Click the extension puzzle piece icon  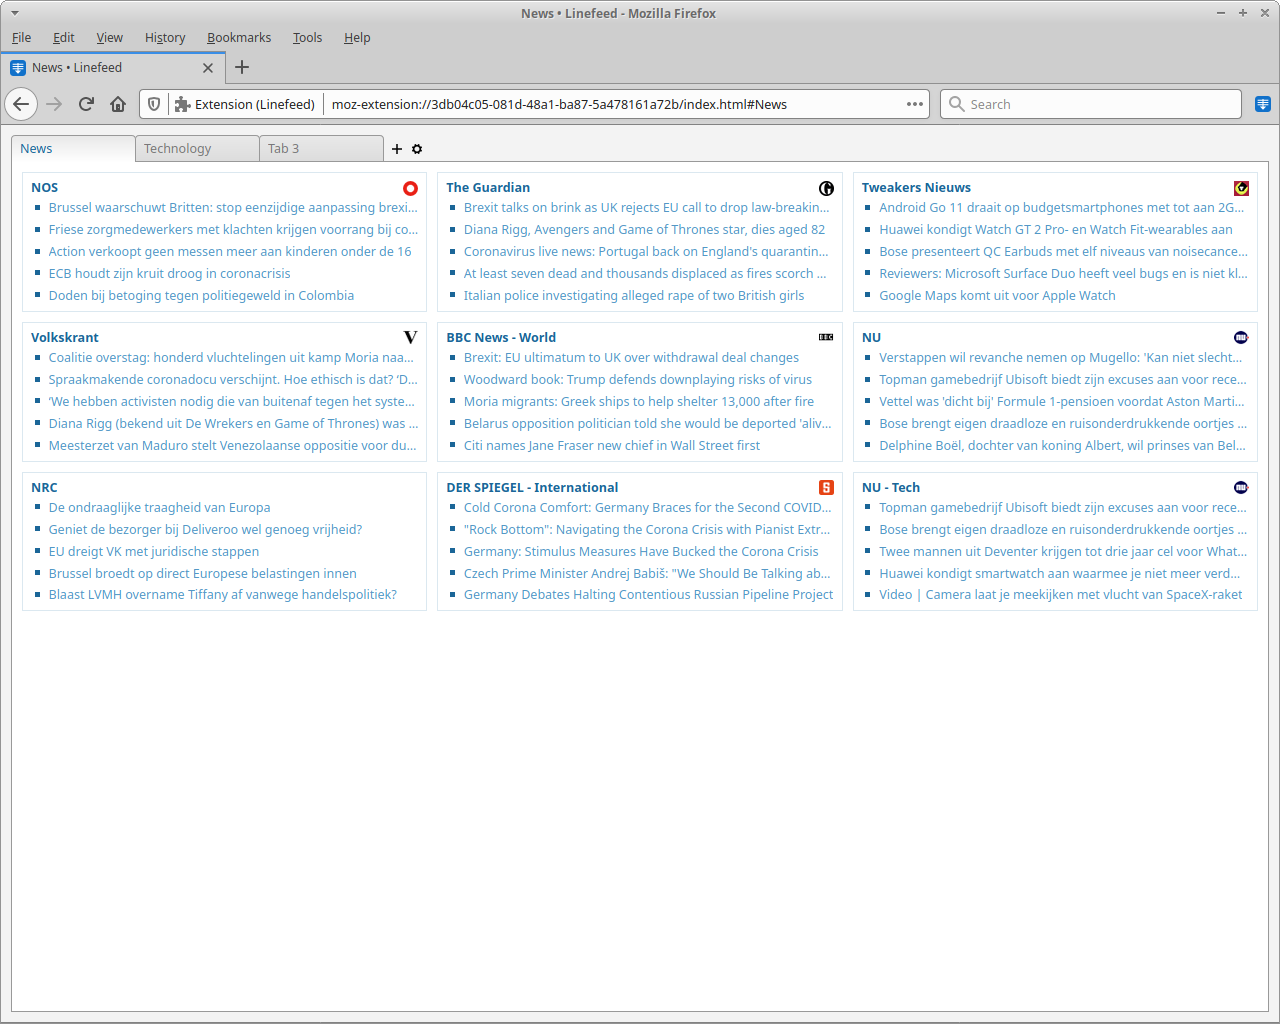point(182,104)
